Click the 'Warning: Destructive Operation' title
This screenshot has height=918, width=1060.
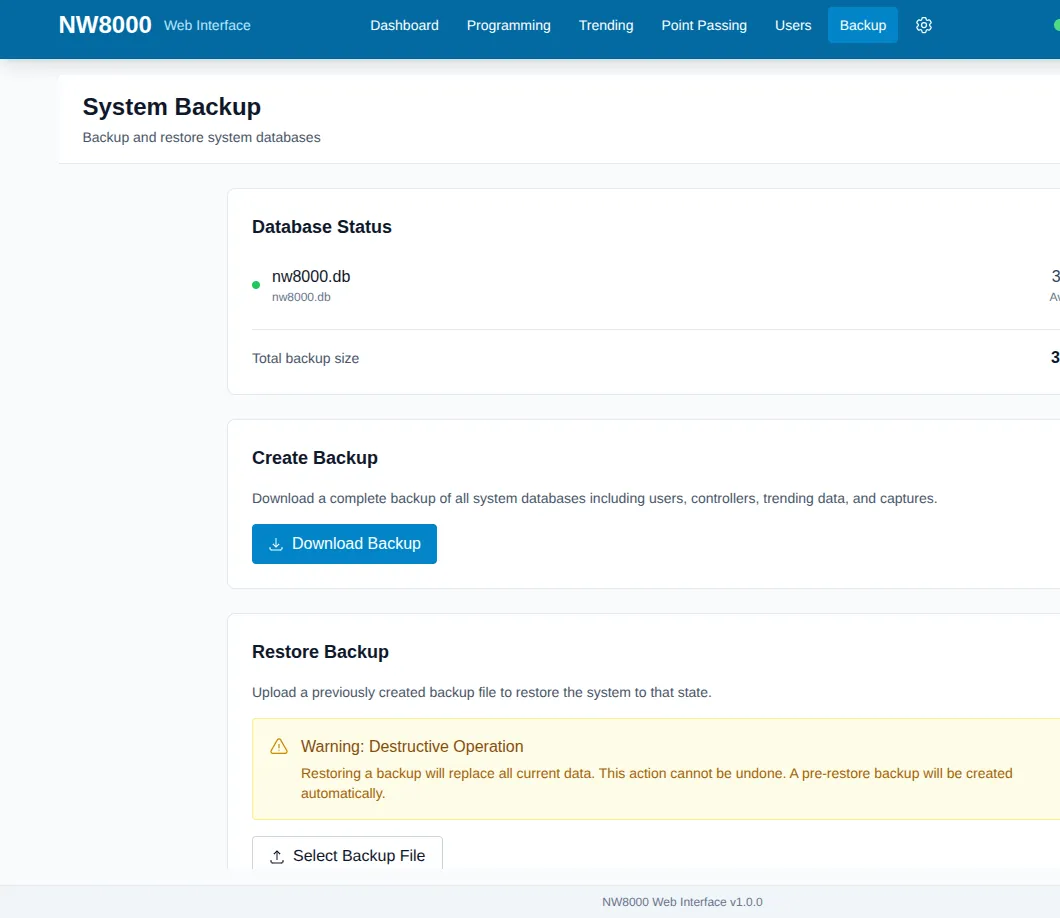click(412, 746)
